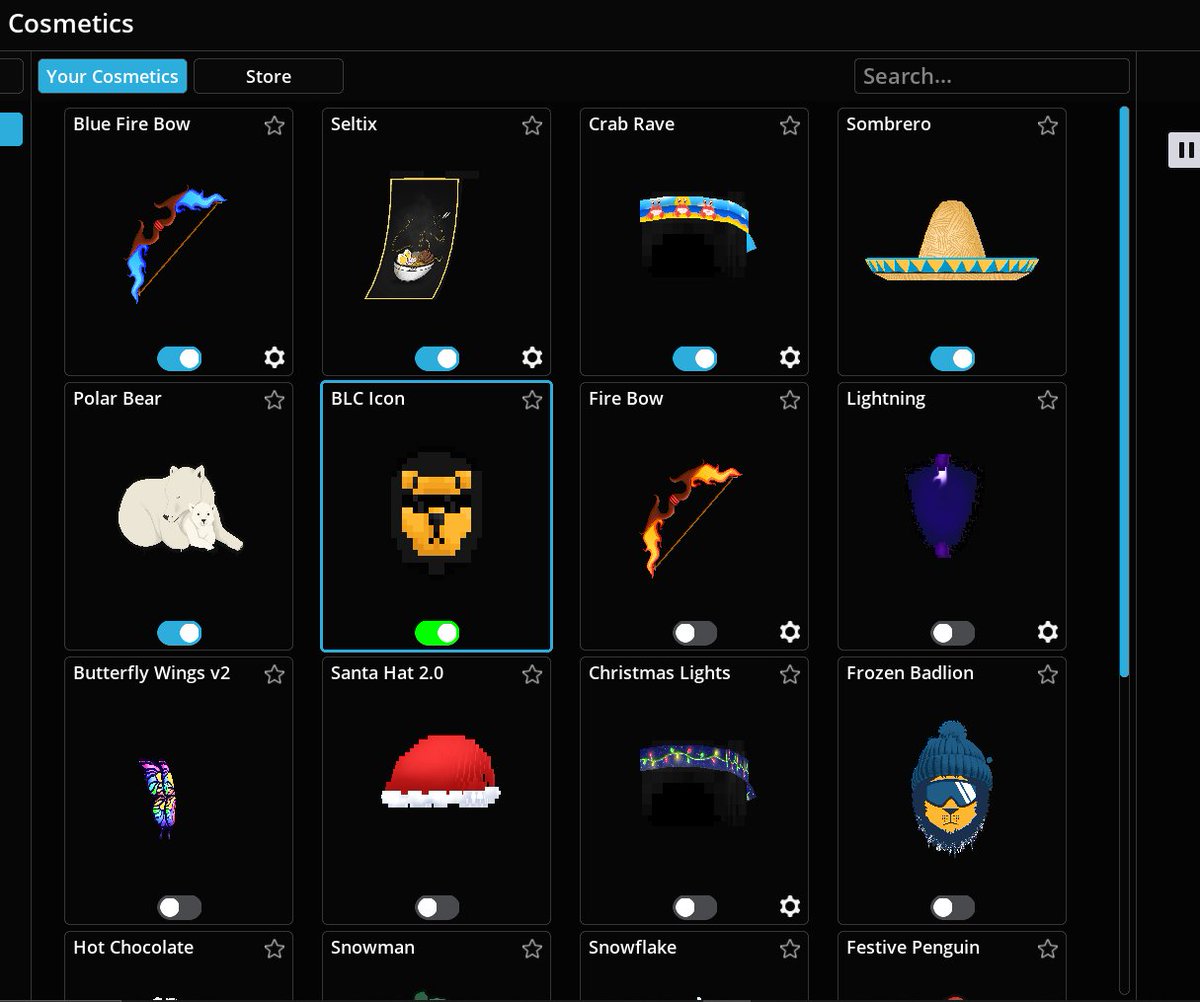
Task: Disable the Crab Rave toggle
Action: click(695, 358)
